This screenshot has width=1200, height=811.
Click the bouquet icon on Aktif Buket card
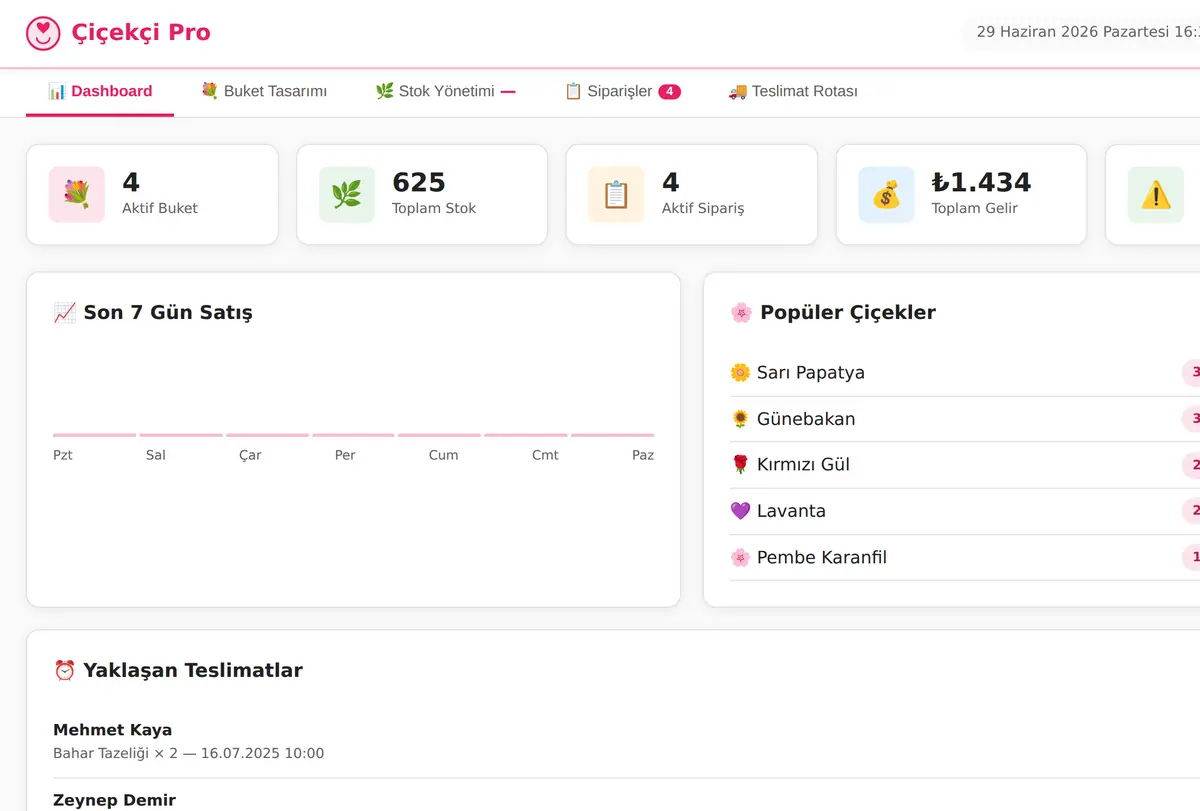click(x=77, y=194)
